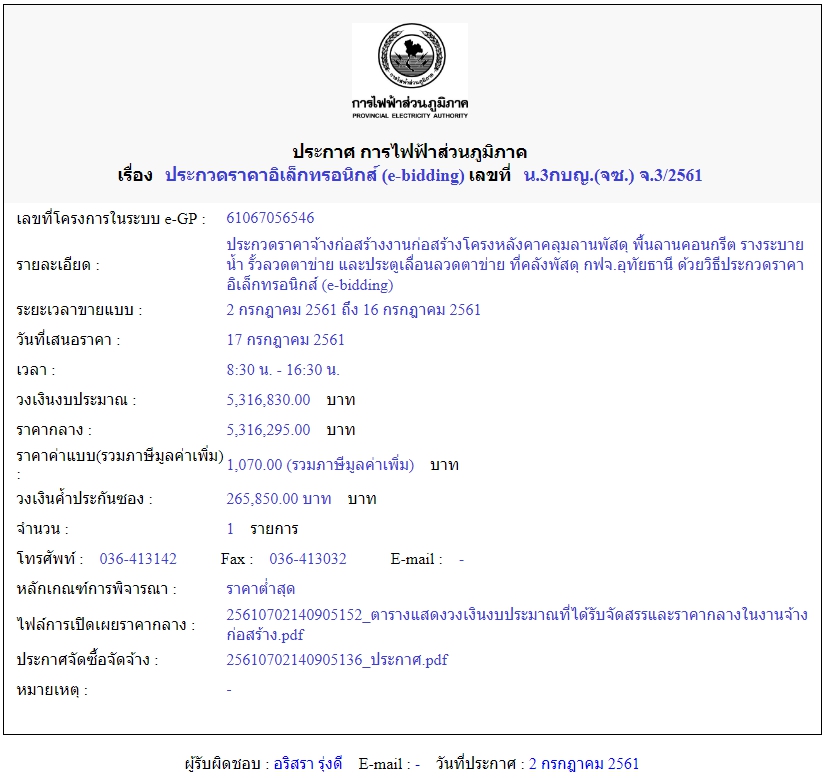
Task: Click the label หลักเกณฑ์การพิจารณา
Action: [x=96, y=589]
